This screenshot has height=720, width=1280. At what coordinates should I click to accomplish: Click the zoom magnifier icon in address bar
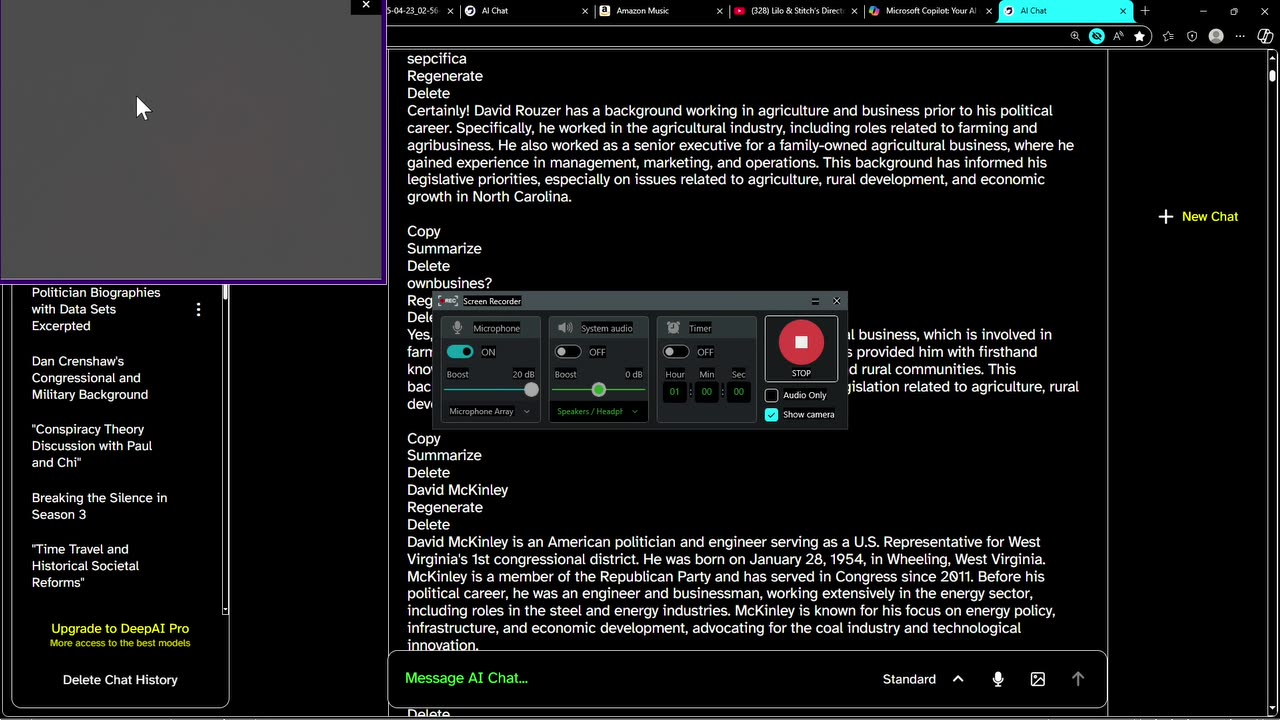click(x=1075, y=36)
